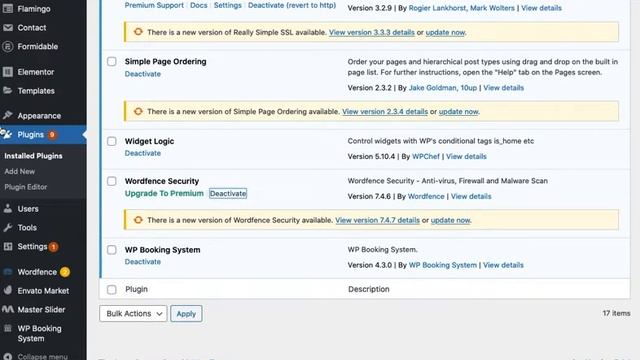Click Really Simple SSL Premium Support link
The image size is (640, 360).
pos(154,5)
